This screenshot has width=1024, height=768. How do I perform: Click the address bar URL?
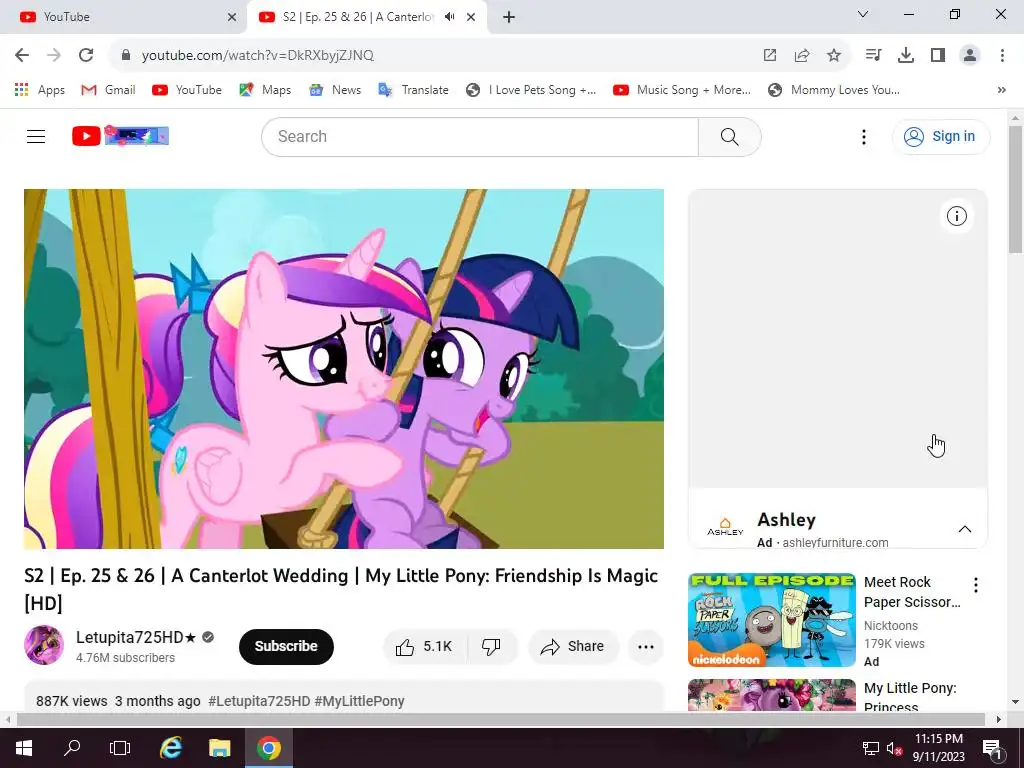(257, 55)
